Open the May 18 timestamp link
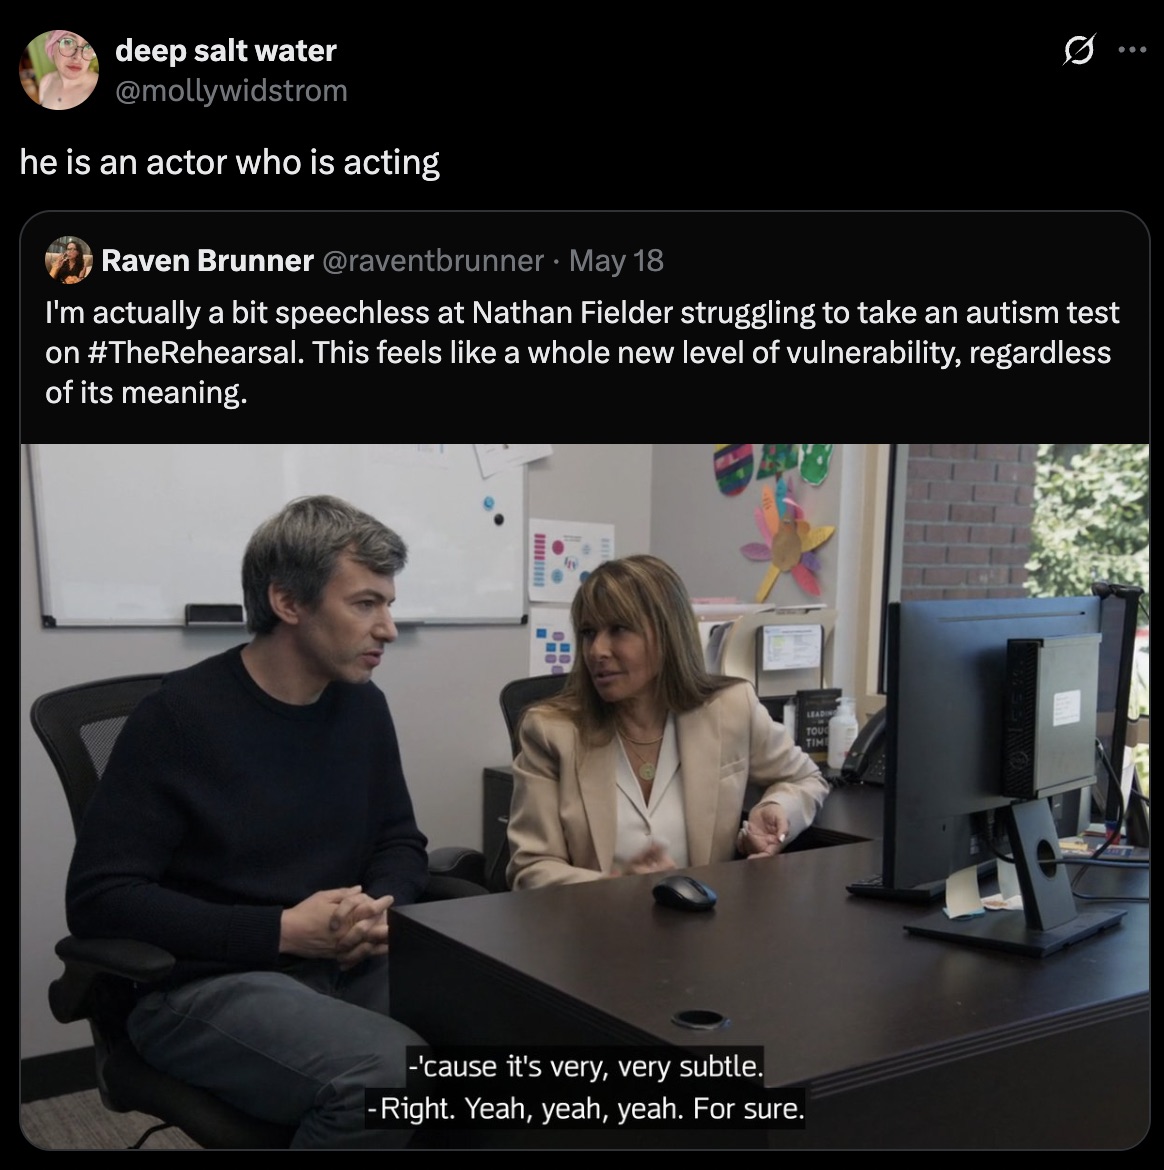 point(616,260)
